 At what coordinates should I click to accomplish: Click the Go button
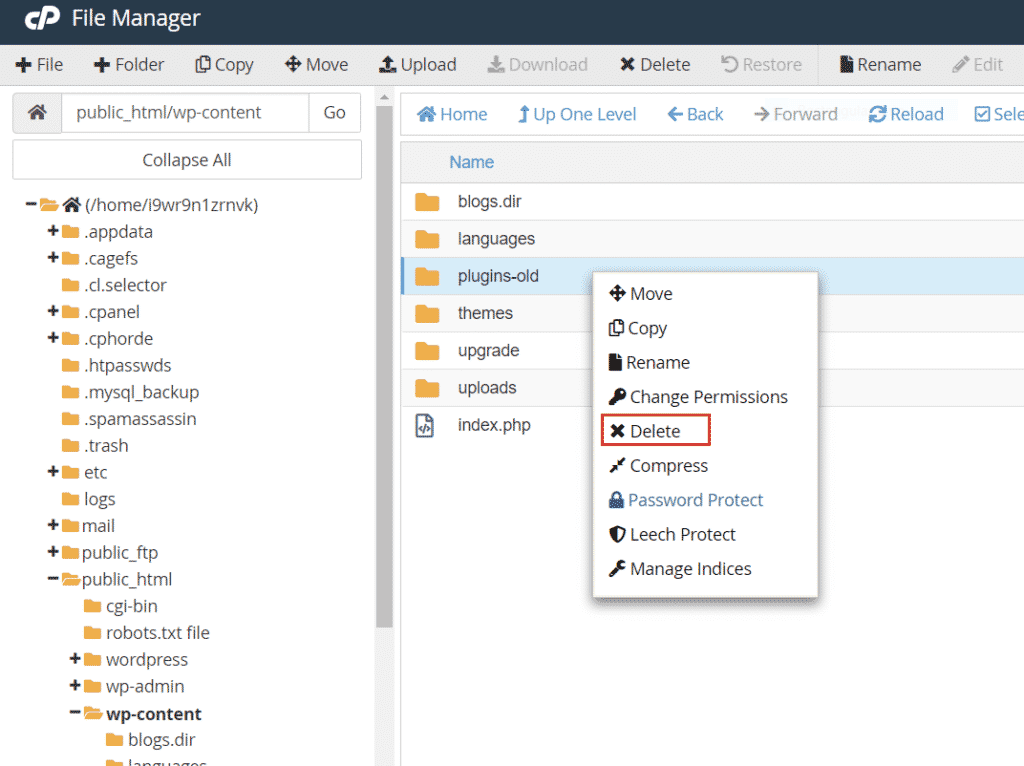click(334, 113)
